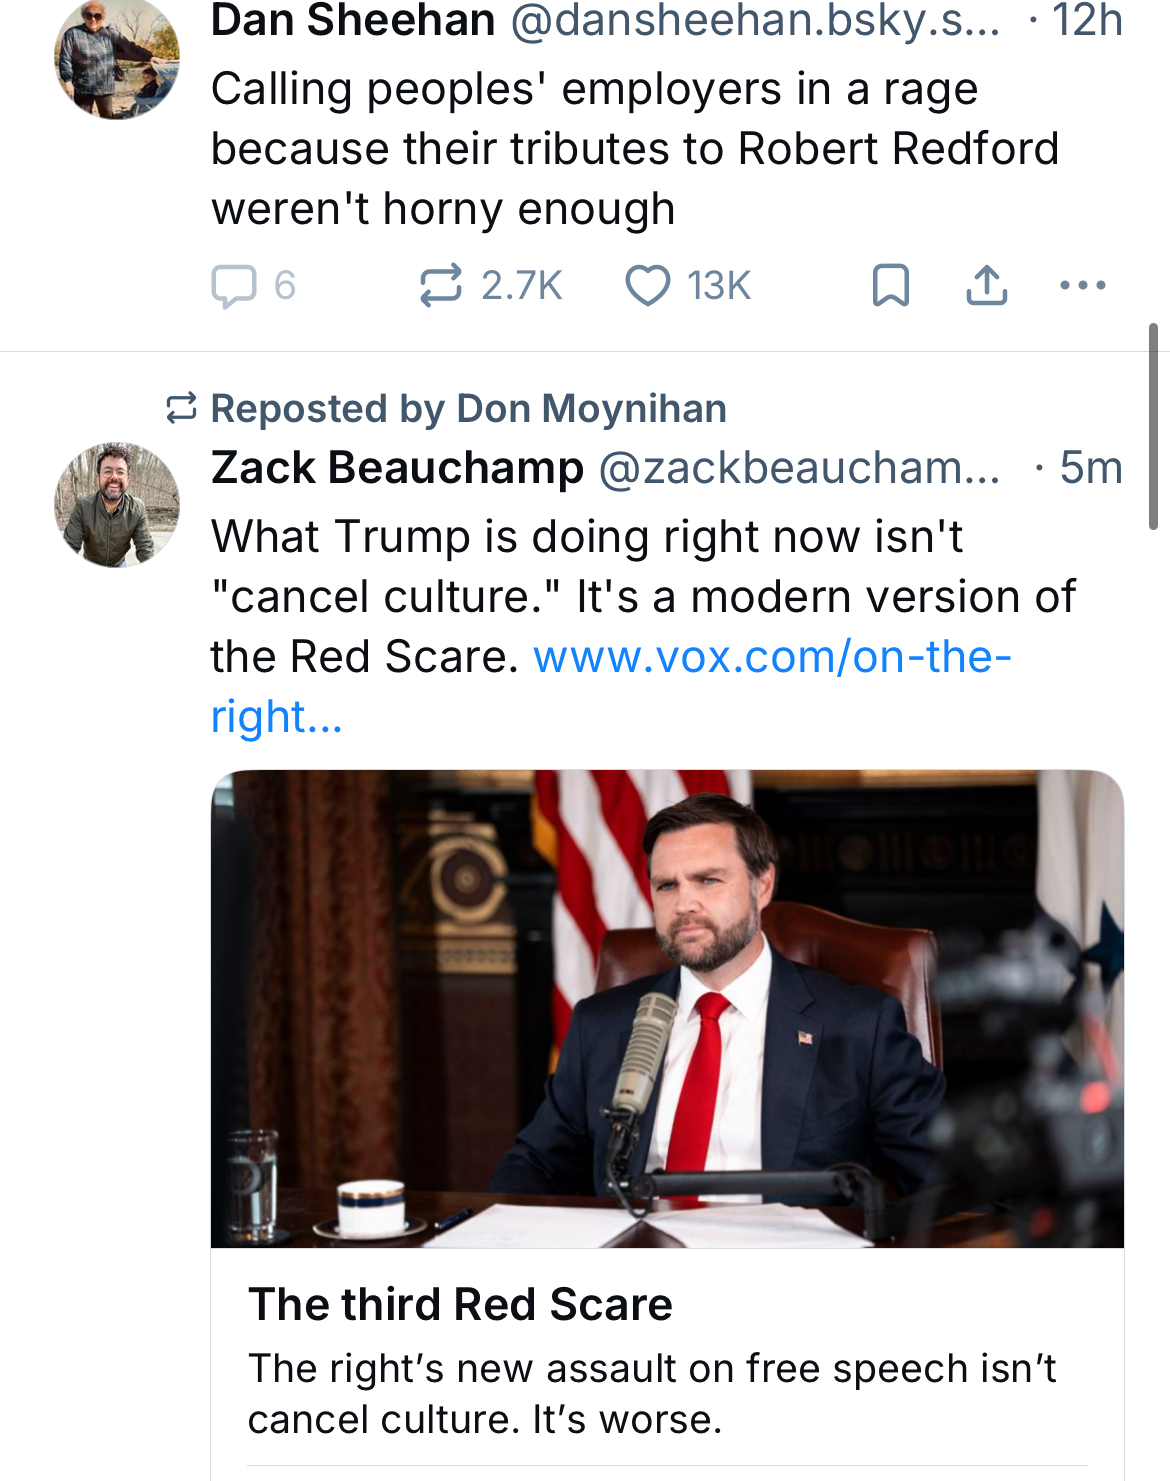The height and width of the screenshot is (1481, 1170).
Task: Open Don Moynihan's profile from repost label
Action: (591, 409)
